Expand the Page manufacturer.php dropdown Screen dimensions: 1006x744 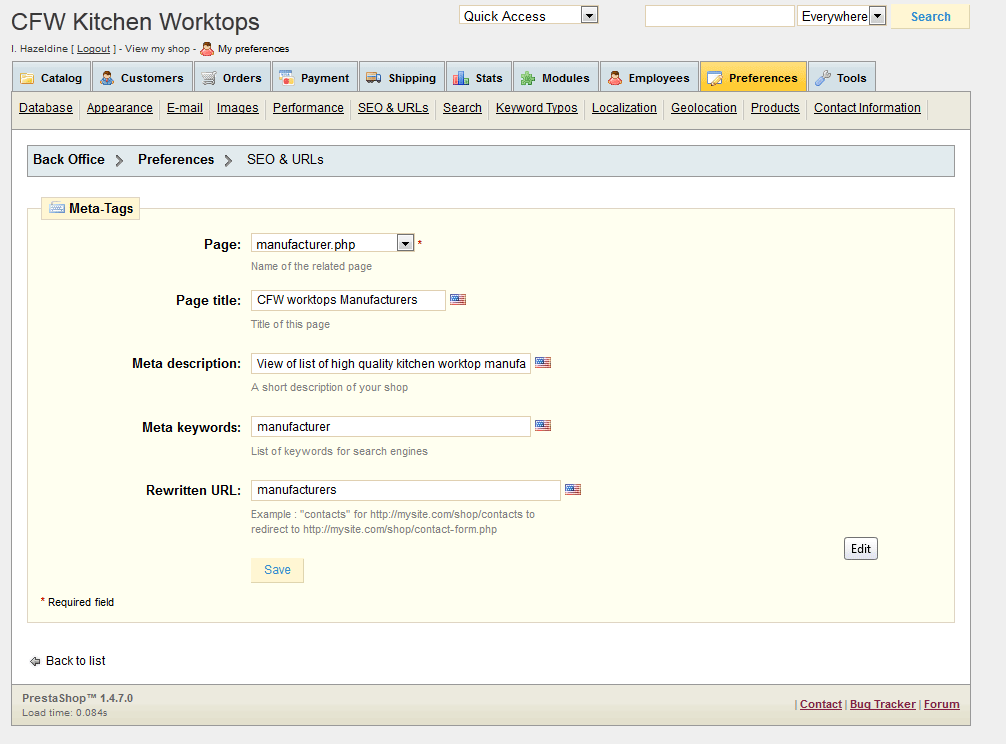(405, 243)
